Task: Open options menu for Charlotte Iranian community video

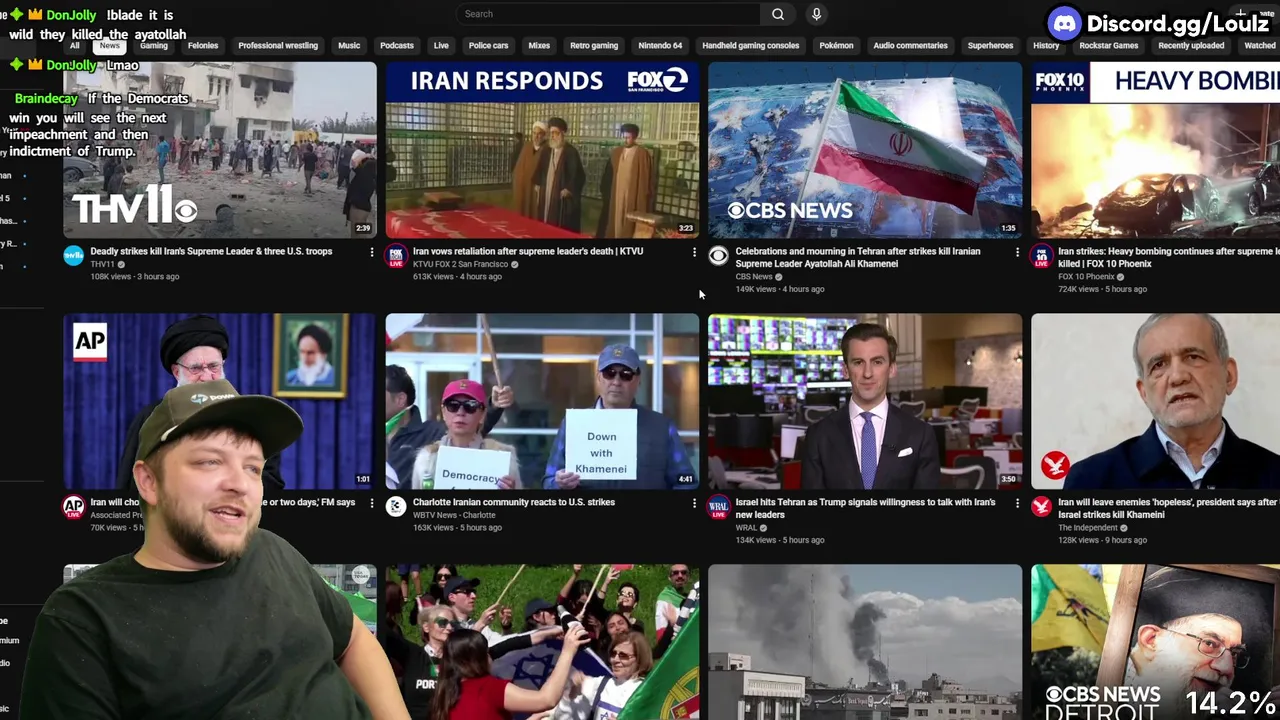Action: (x=694, y=503)
